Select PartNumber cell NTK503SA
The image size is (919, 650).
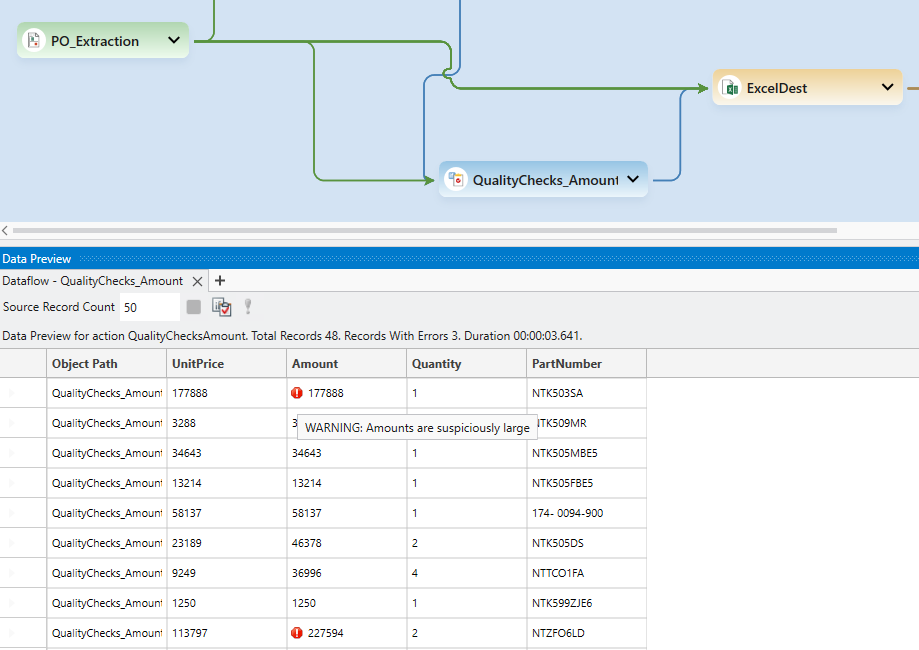tap(587, 393)
